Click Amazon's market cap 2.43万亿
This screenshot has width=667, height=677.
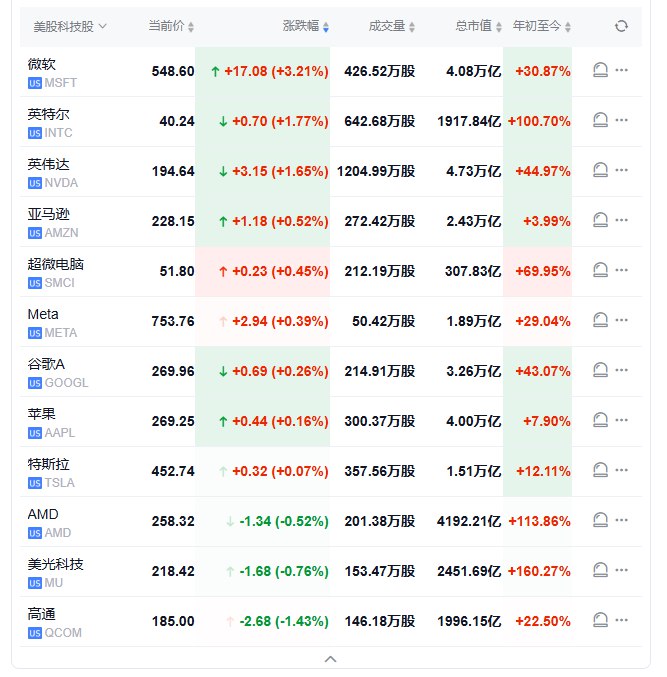474,221
